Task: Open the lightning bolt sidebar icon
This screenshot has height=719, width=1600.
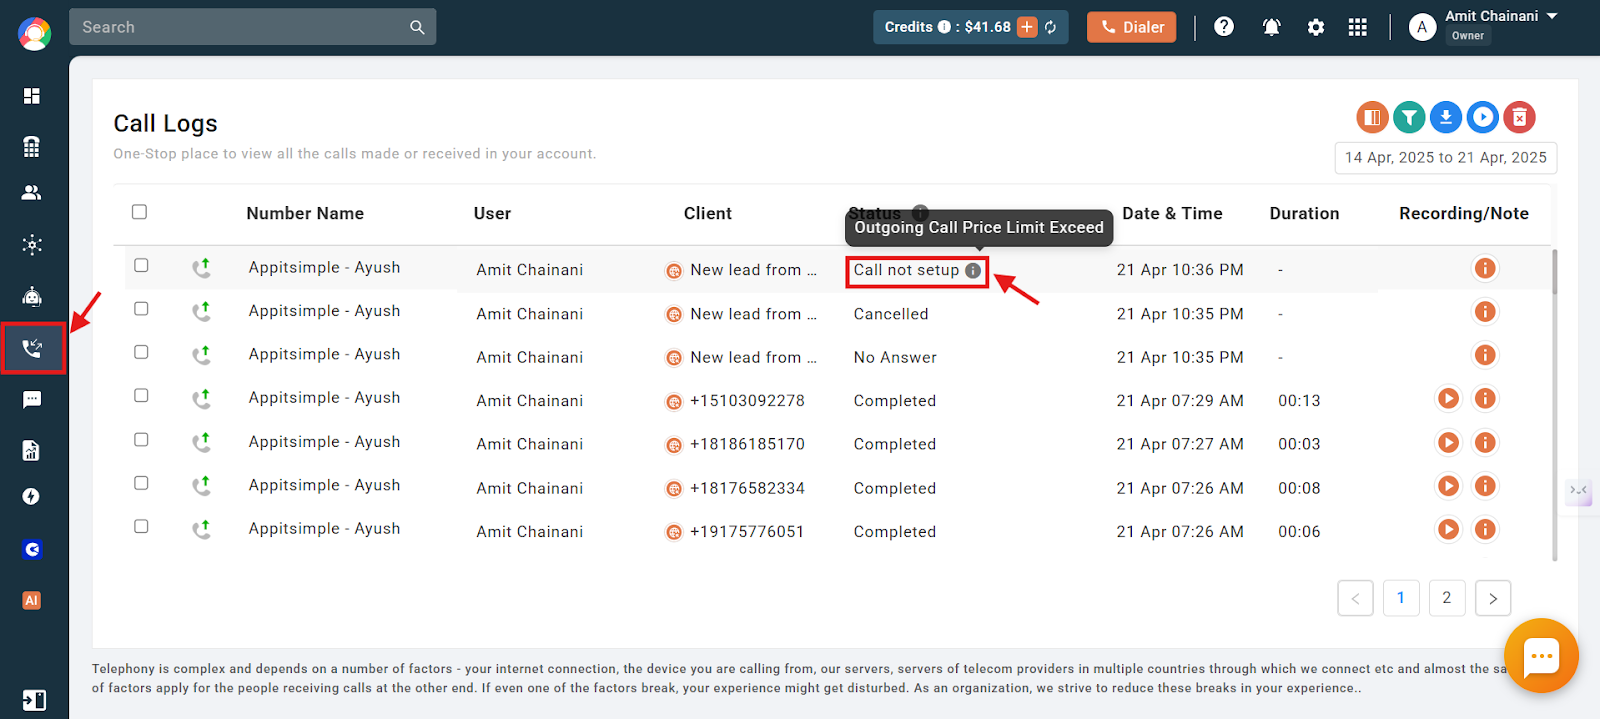Action: click(x=32, y=497)
